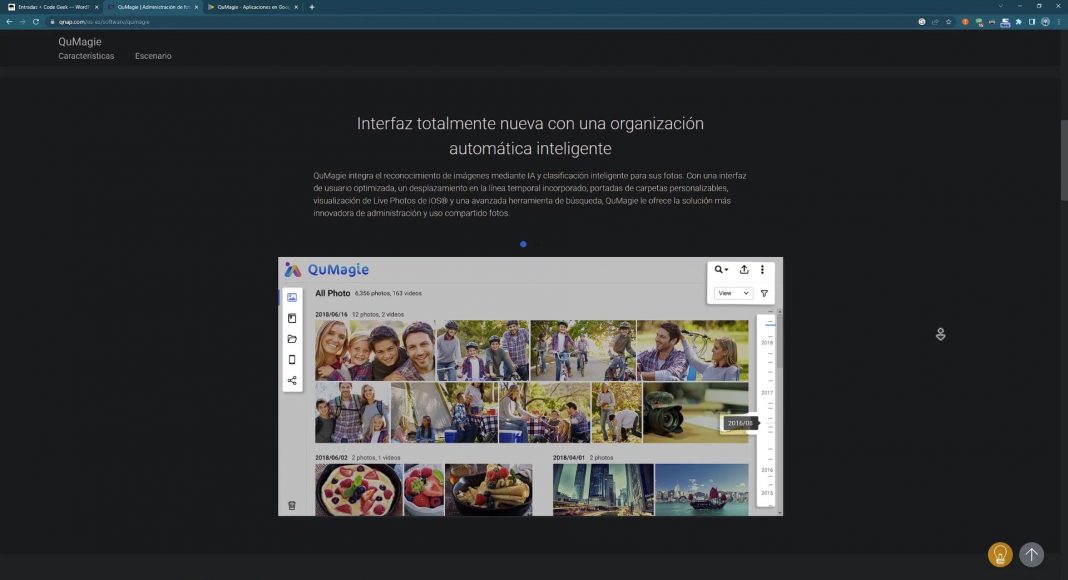The height and width of the screenshot is (580, 1068).
Task: Click the 2016/08 timeline marker
Action: pyautogui.click(x=740, y=423)
